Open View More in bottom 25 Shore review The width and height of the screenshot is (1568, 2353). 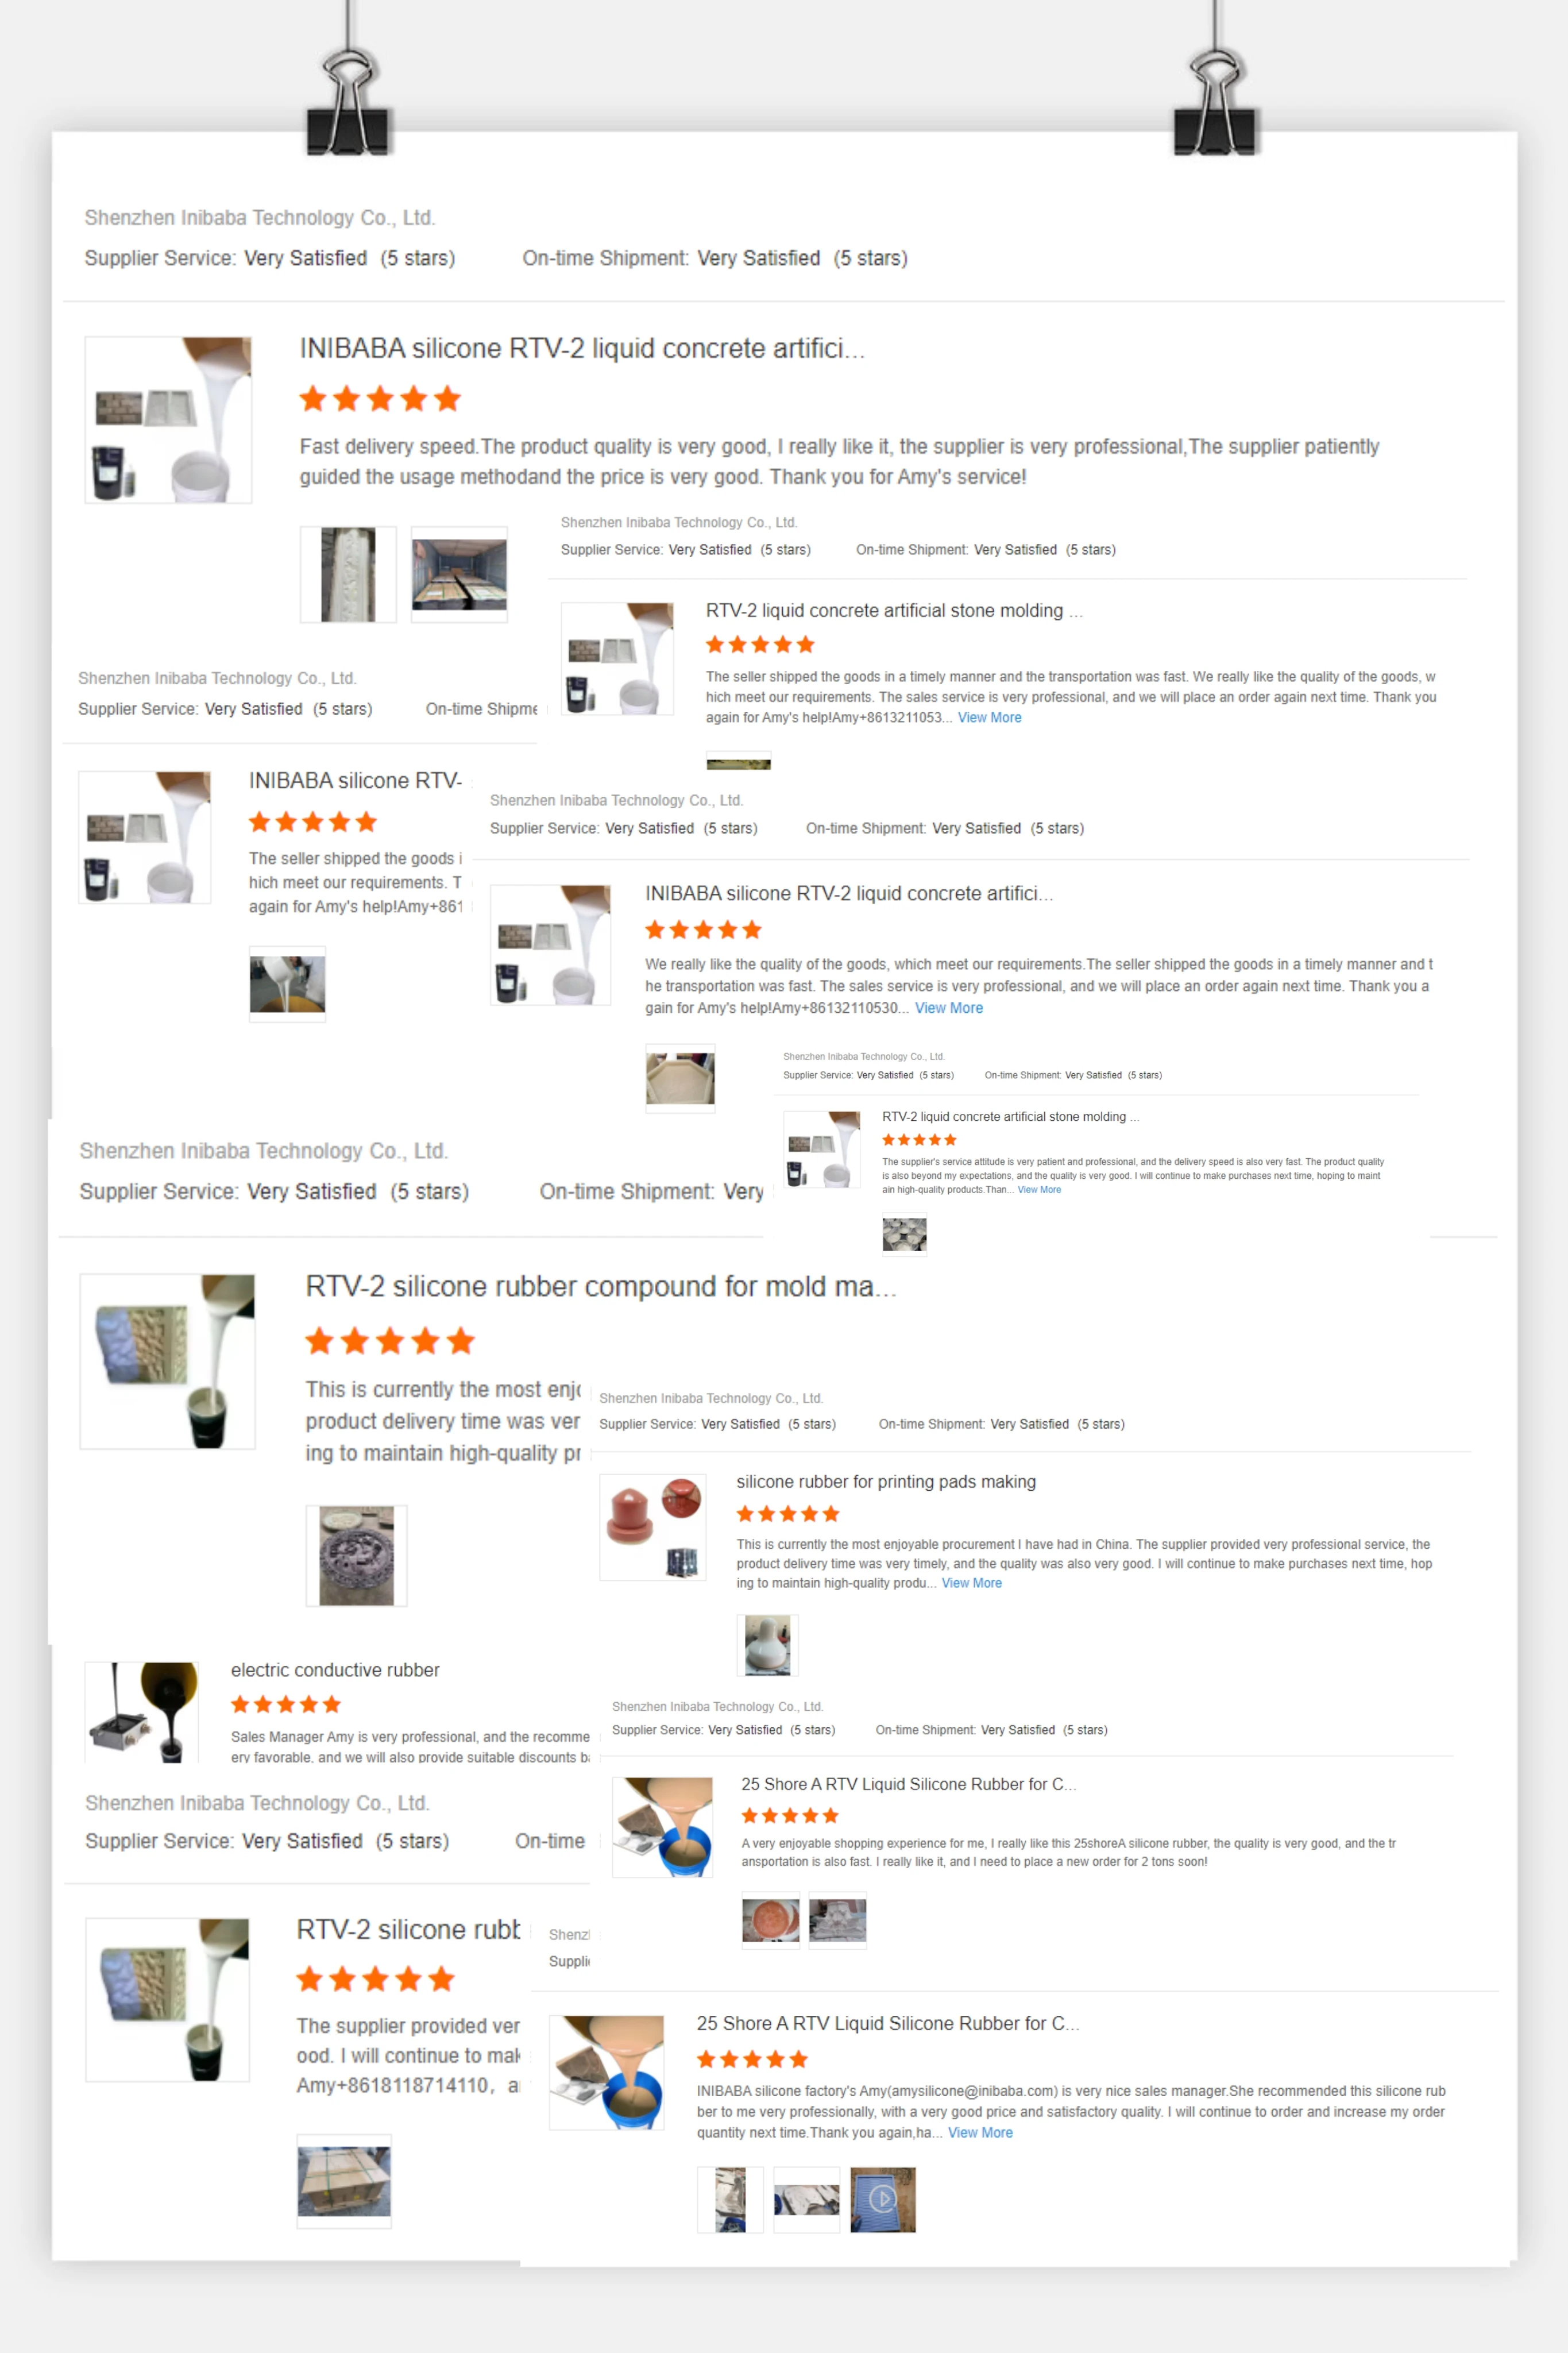tap(980, 2133)
